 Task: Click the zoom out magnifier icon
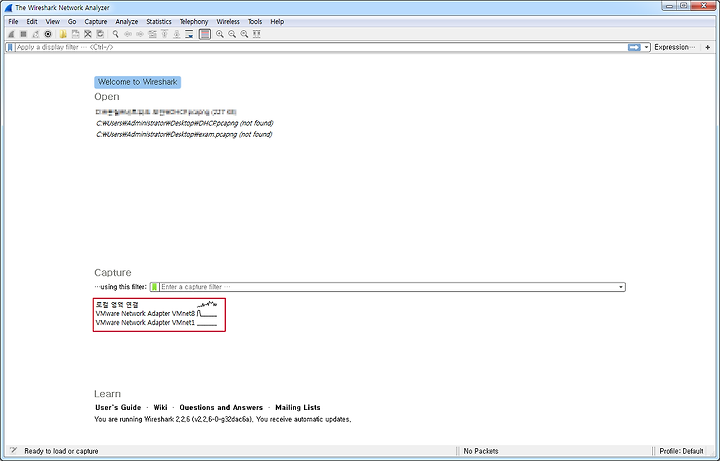[232, 34]
